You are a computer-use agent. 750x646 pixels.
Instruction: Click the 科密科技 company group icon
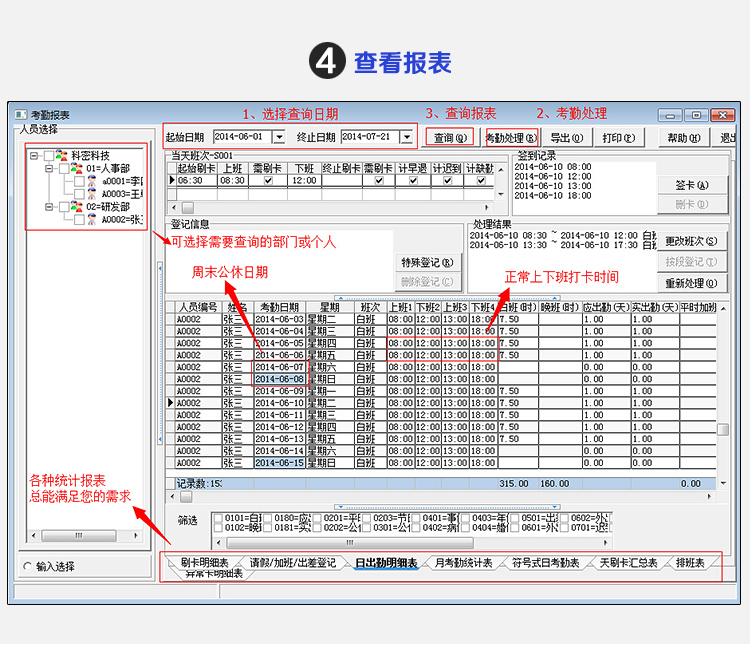(x=62, y=156)
